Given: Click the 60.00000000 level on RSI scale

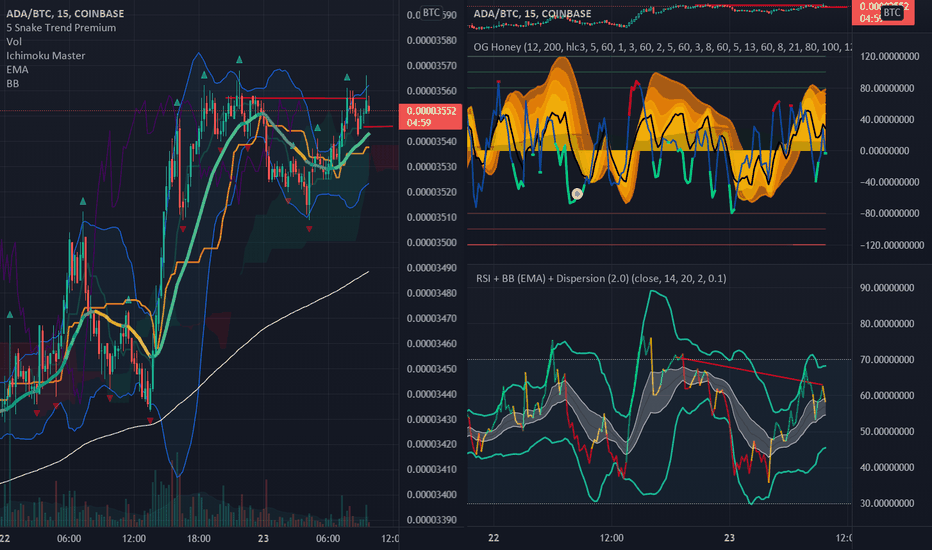Looking at the screenshot, I should 887,395.
